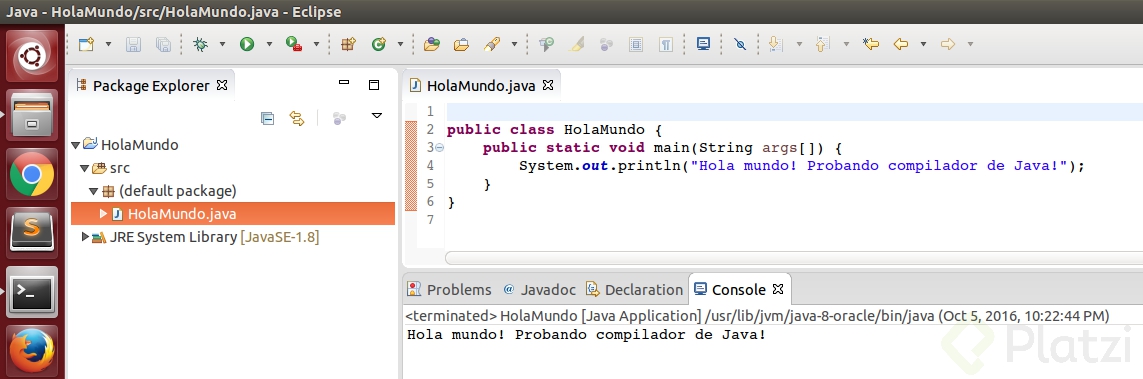Expand the HolaMundo.java tree item
This screenshot has height=379, width=1143.
[x=103, y=214]
